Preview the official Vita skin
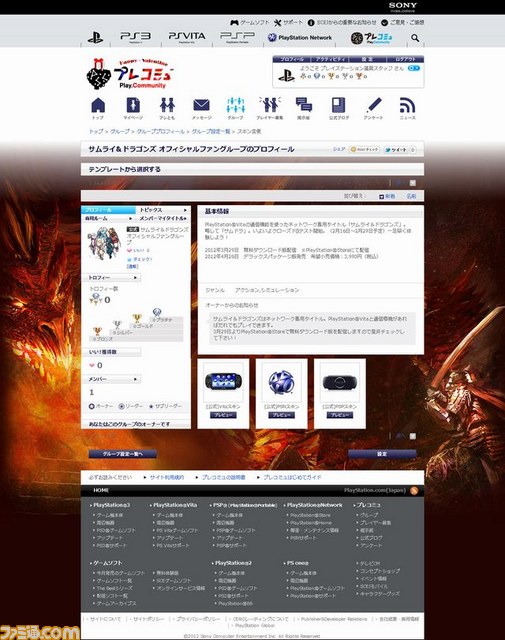This screenshot has height=640, width=505. (223, 415)
